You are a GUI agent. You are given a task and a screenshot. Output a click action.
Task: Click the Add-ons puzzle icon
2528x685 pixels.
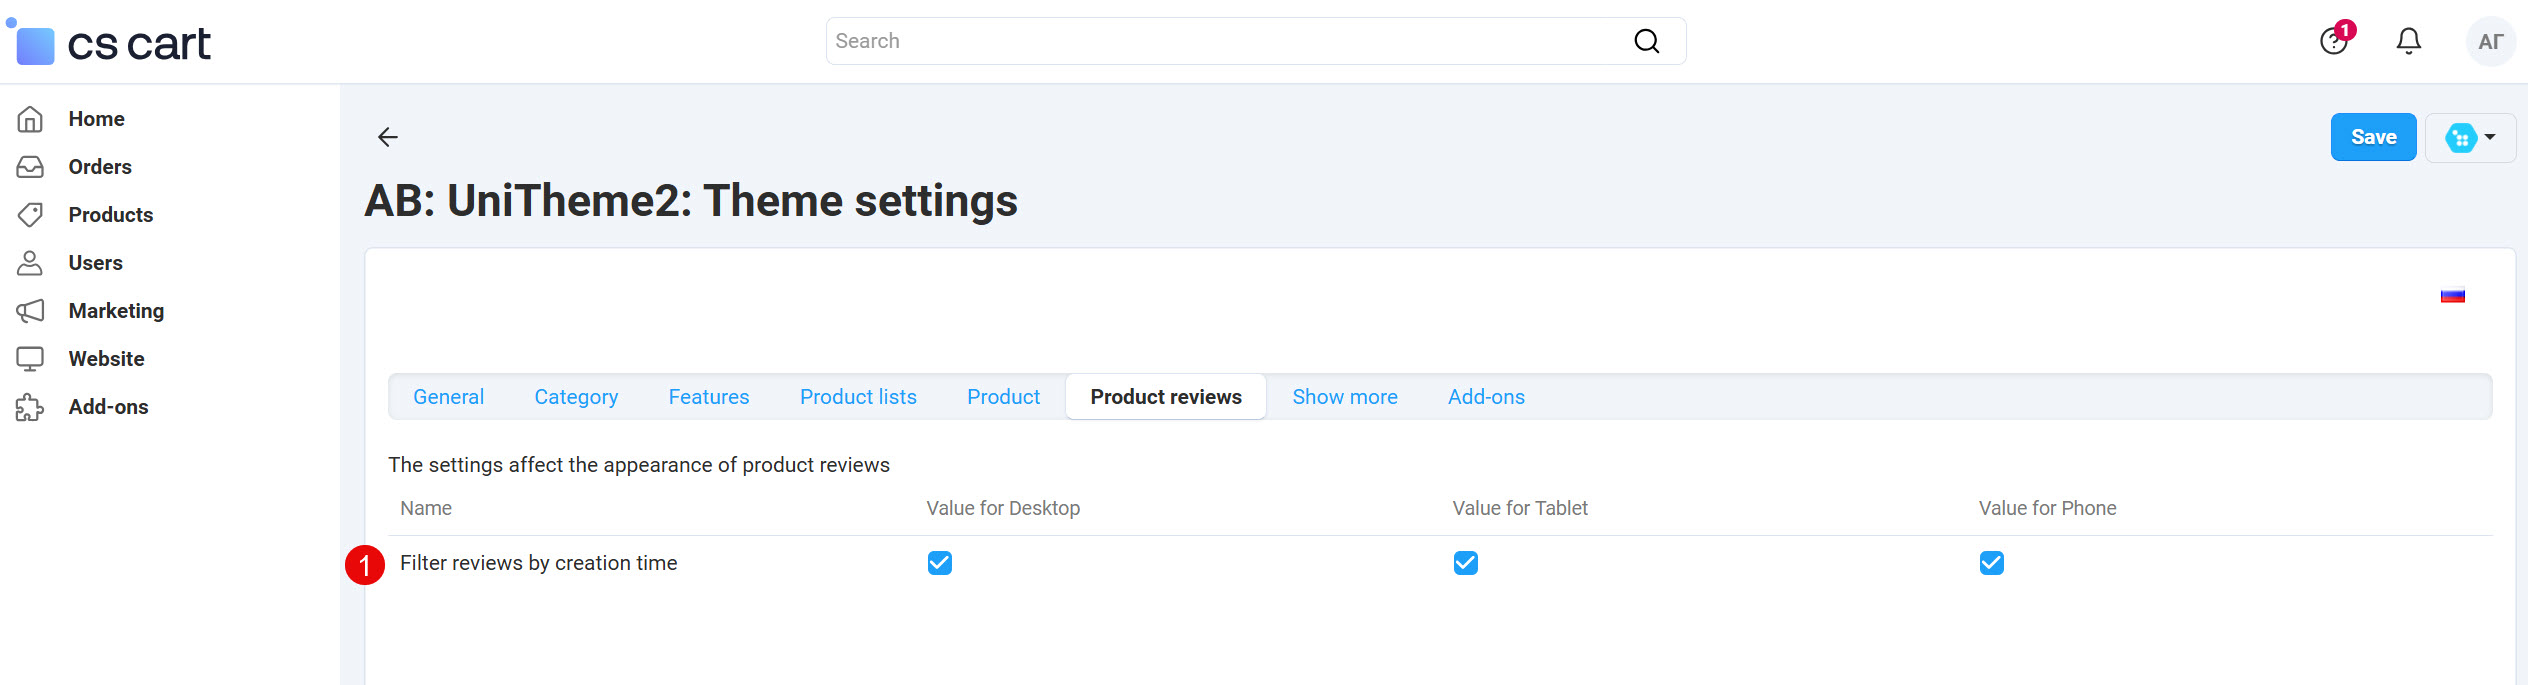click(x=30, y=407)
